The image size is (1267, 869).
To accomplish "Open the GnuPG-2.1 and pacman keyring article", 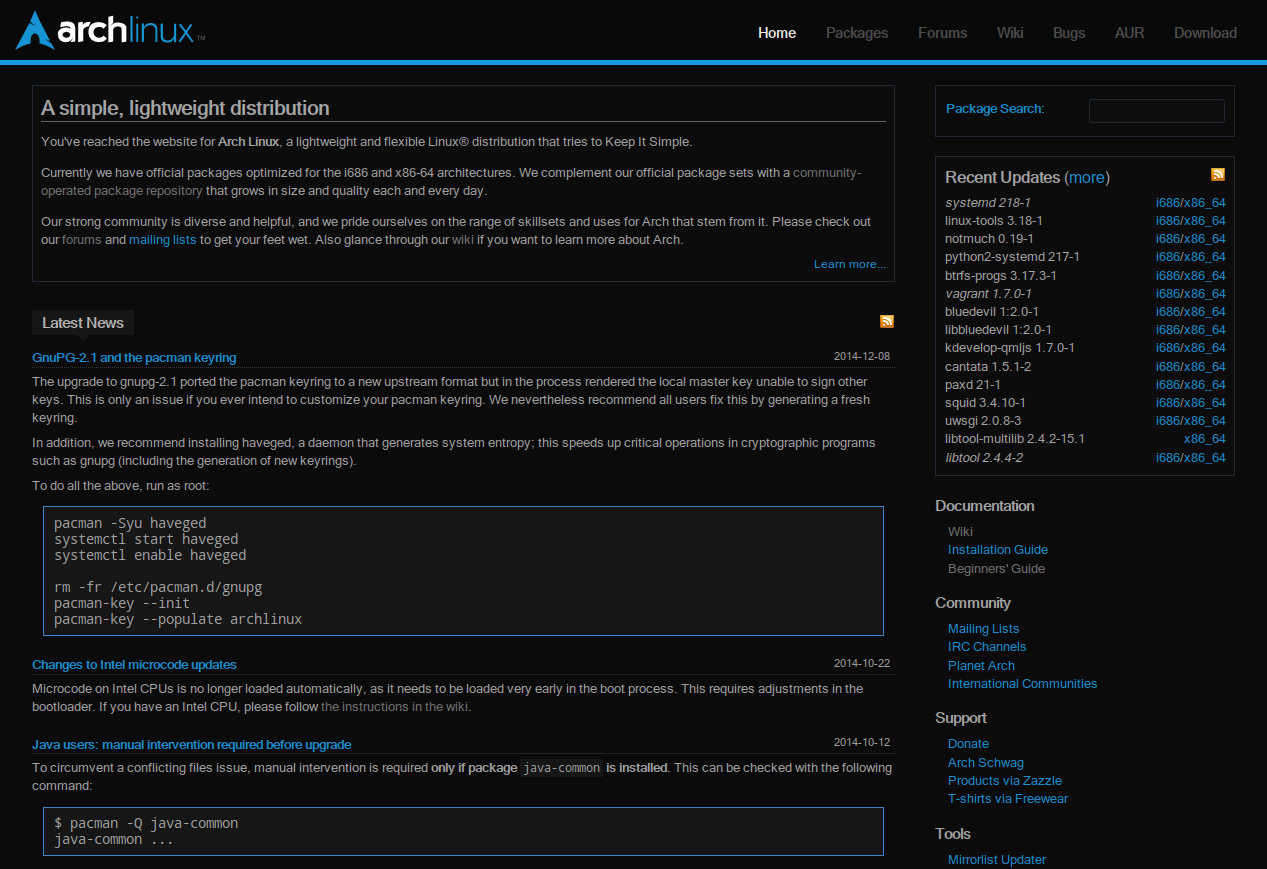I will coord(133,357).
